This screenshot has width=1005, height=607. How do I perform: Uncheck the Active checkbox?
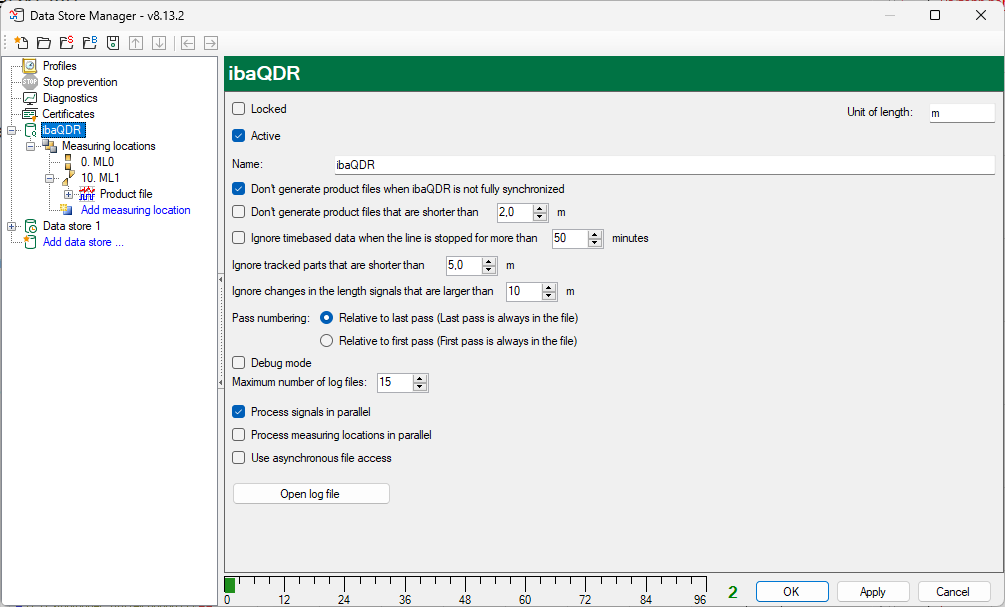(238, 136)
